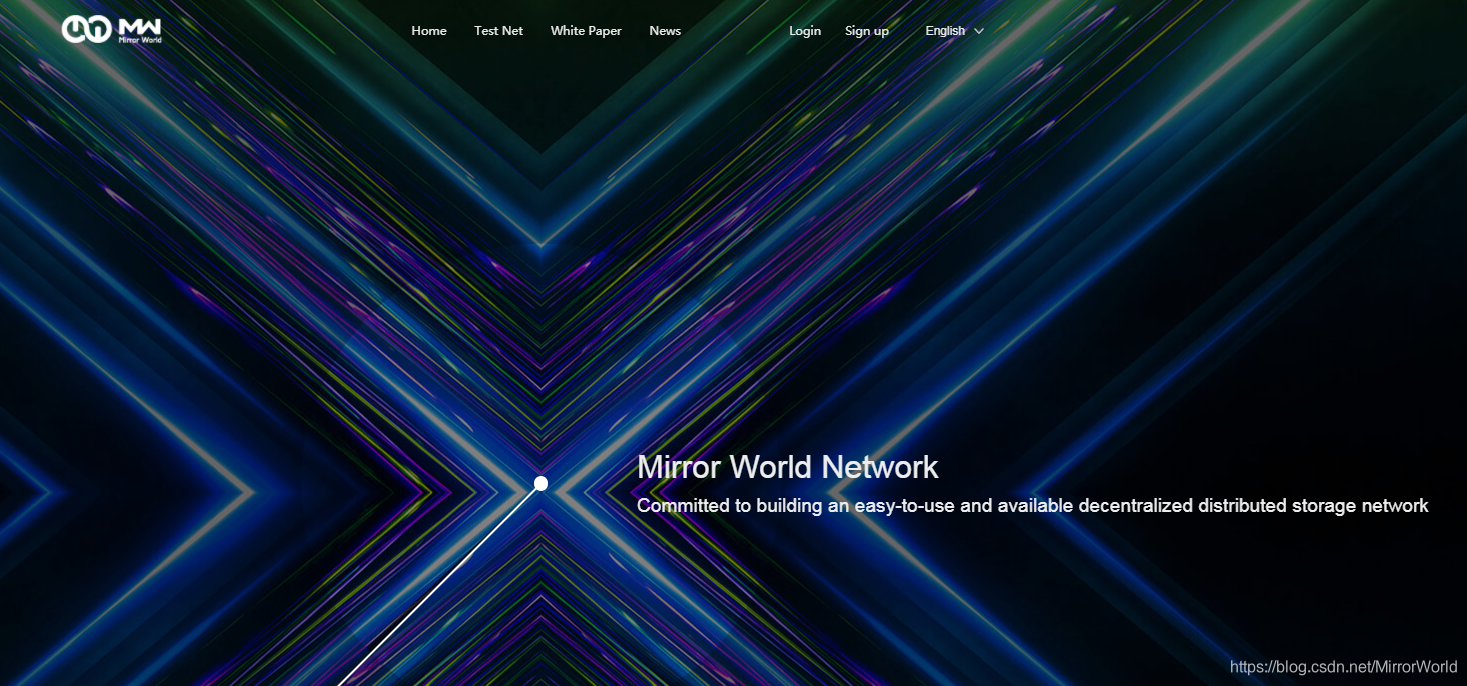Go to the Test Net page
The height and width of the screenshot is (686, 1467).
coord(498,31)
